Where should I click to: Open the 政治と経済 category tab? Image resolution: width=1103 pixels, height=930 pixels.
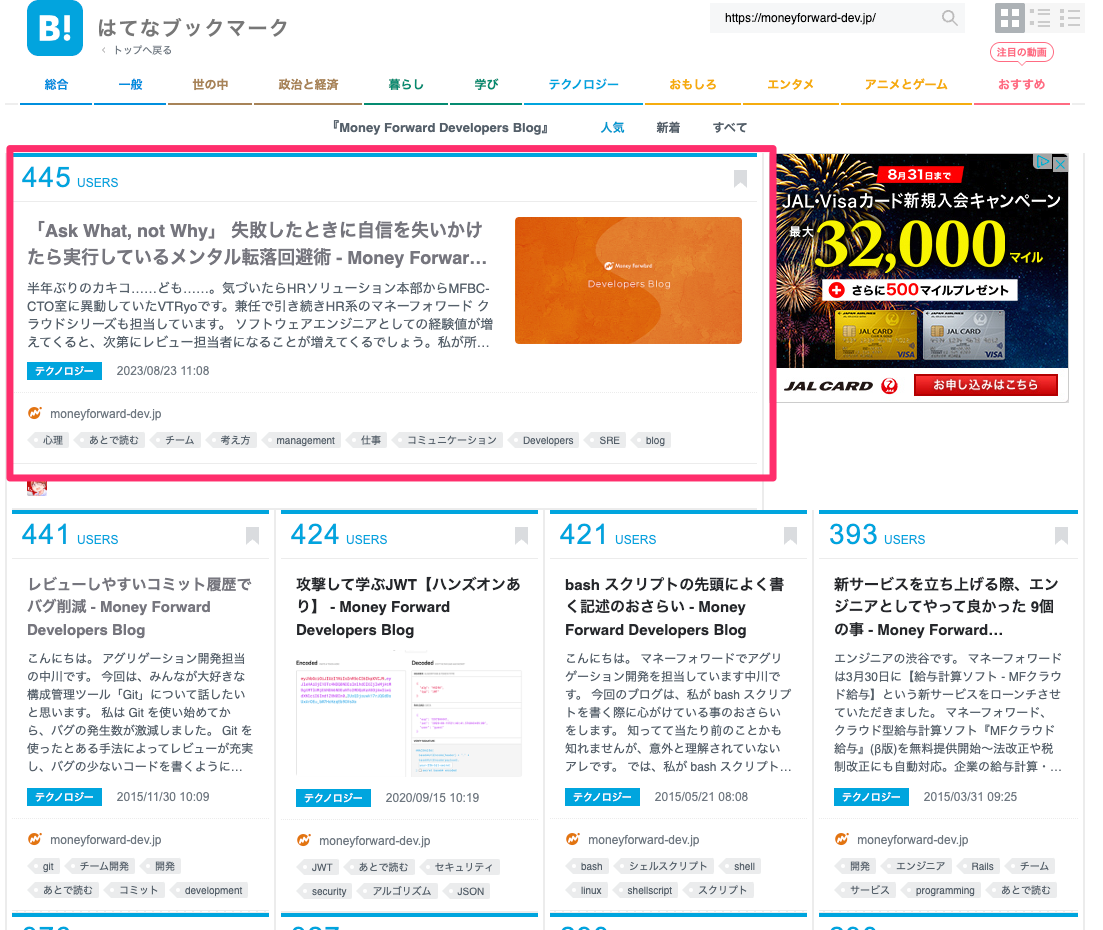[x=308, y=84]
